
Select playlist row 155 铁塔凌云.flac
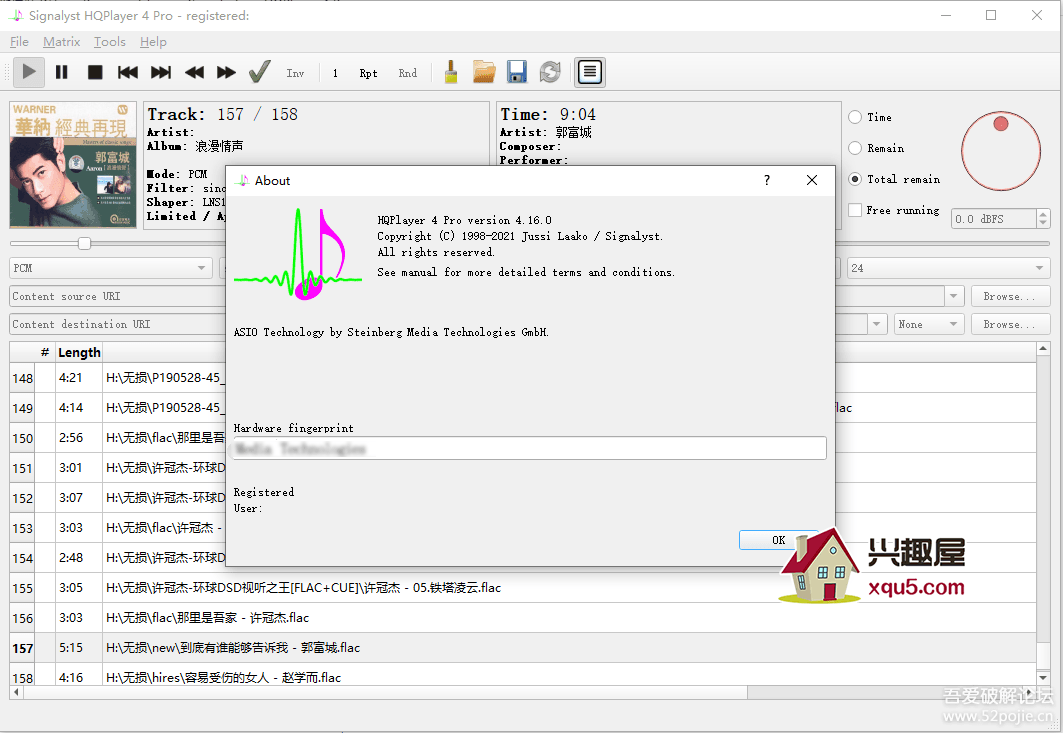click(x=523, y=587)
